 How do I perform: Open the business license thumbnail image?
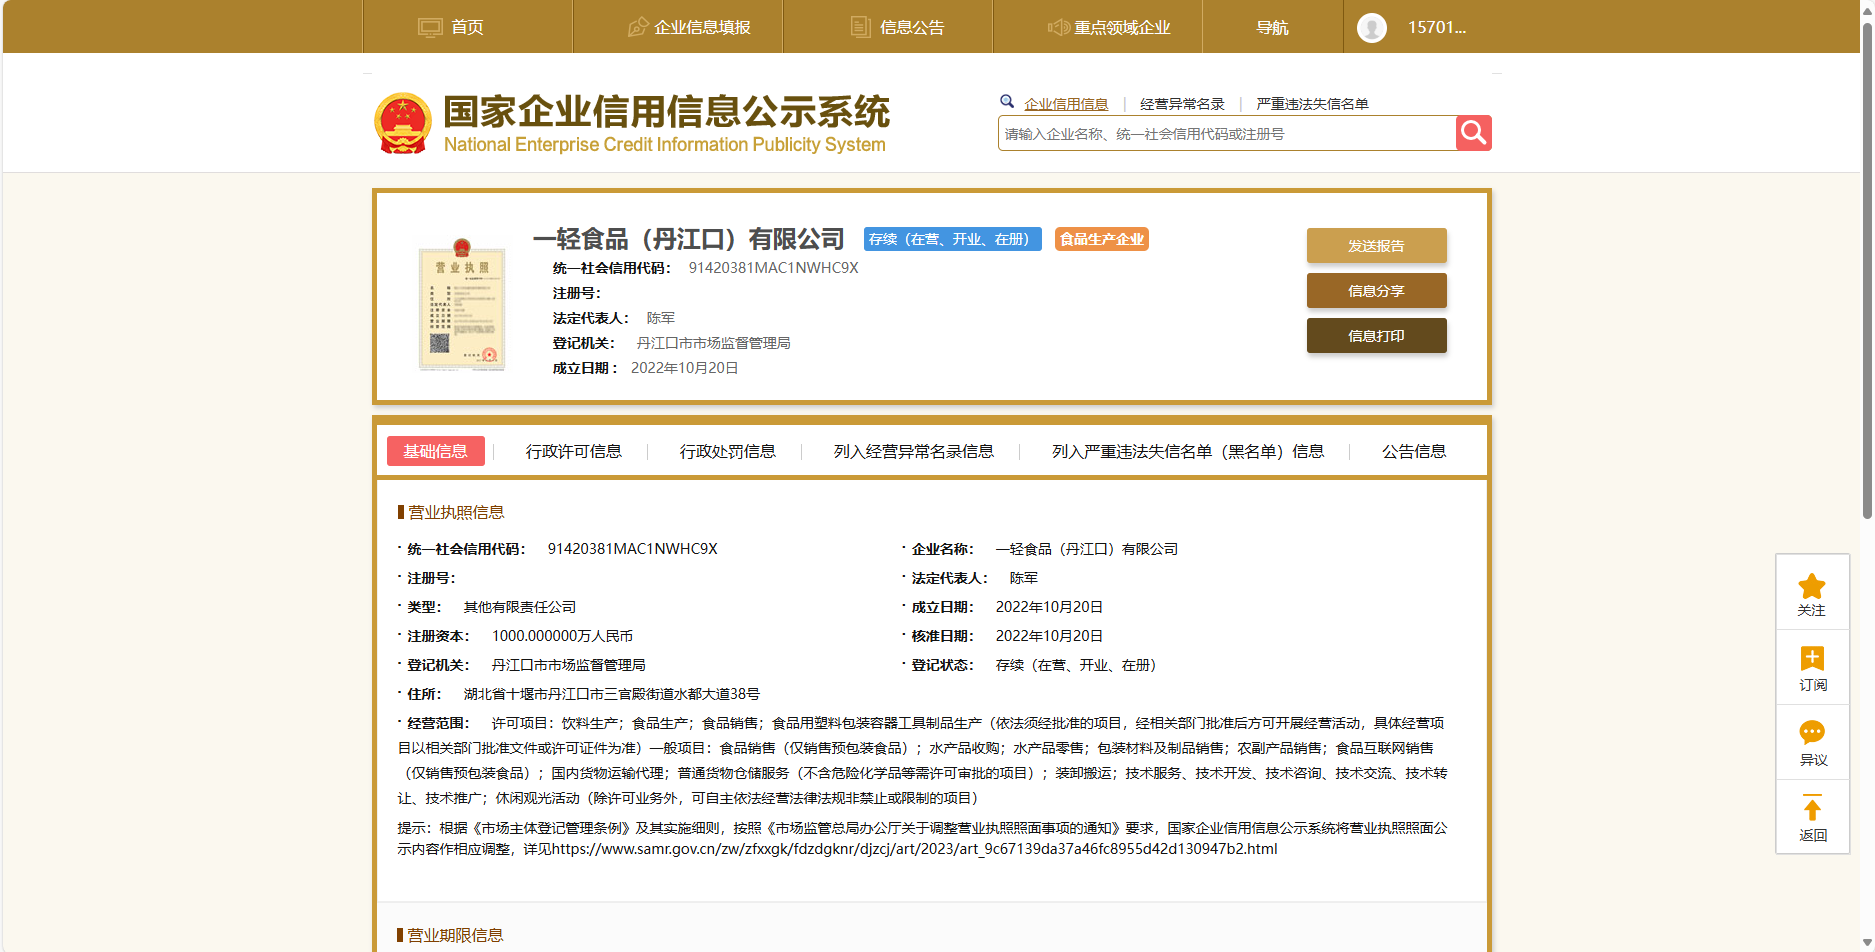point(461,305)
